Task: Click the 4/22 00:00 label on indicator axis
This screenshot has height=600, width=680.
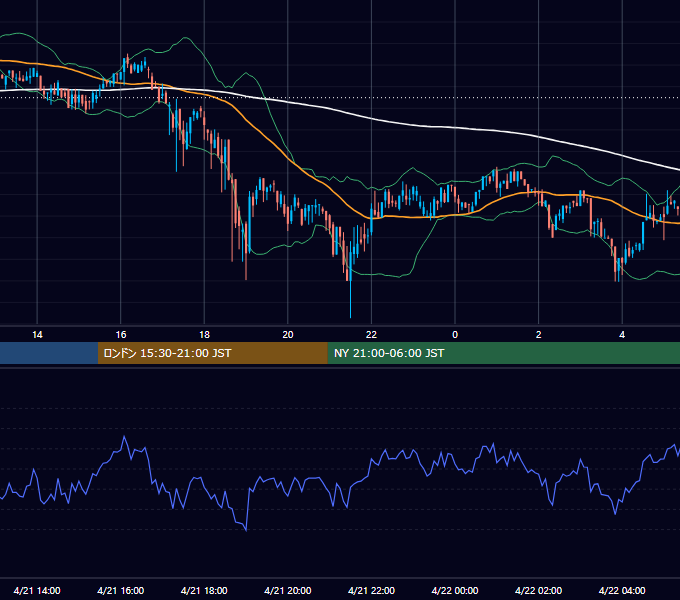Action: click(454, 590)
